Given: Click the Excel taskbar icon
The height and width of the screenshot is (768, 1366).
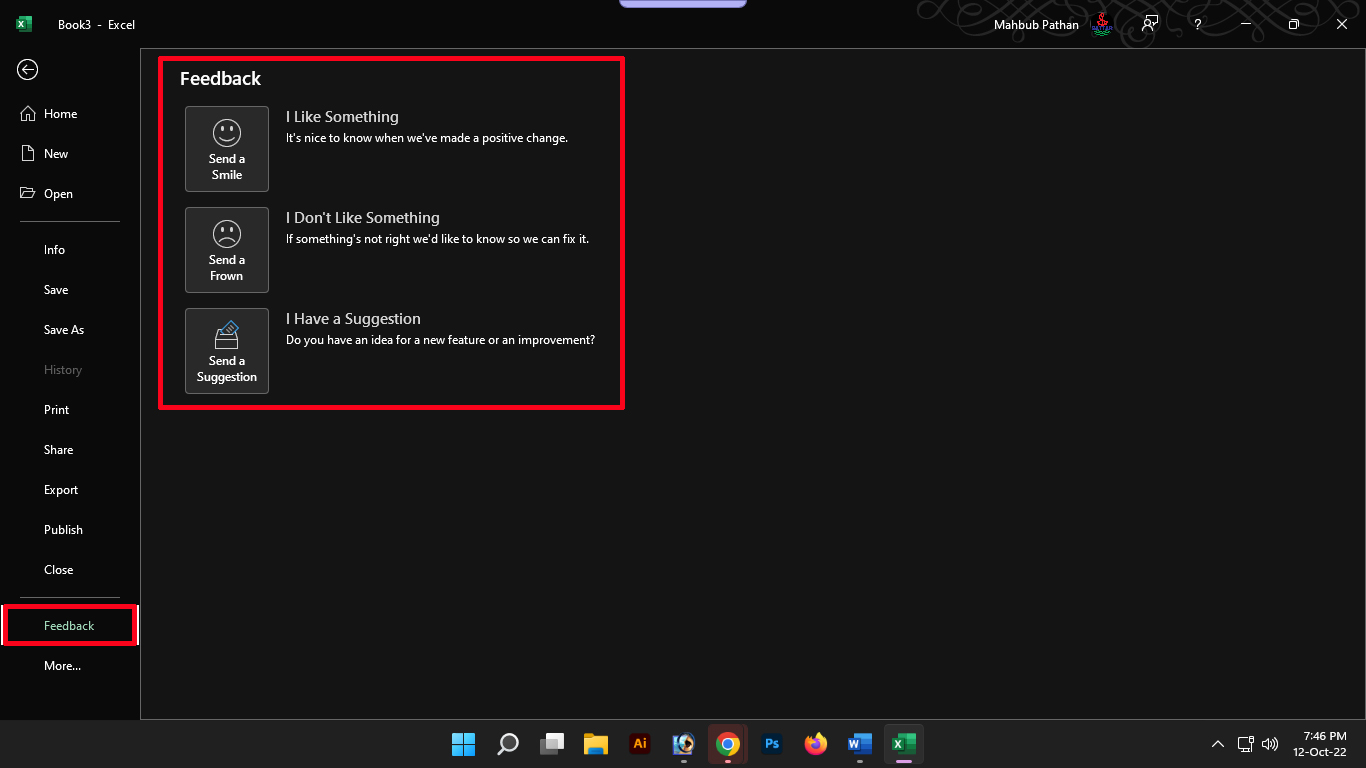Looking at the screenshot, I should 904,744.
